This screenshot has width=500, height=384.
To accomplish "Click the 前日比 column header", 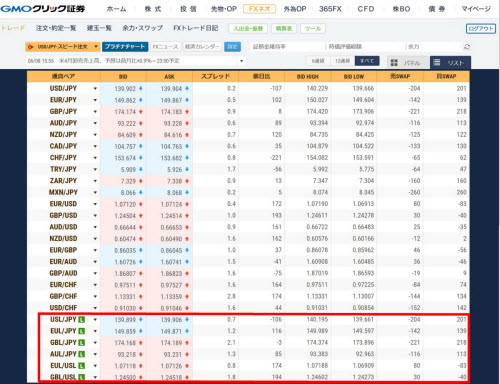I will point(261,76).
